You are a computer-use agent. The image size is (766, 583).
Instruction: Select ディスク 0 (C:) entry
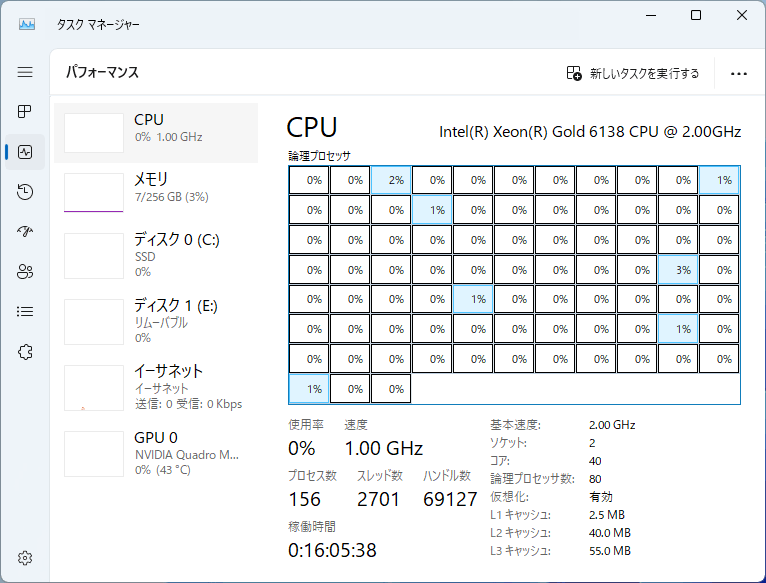click(x=156, y=255)
